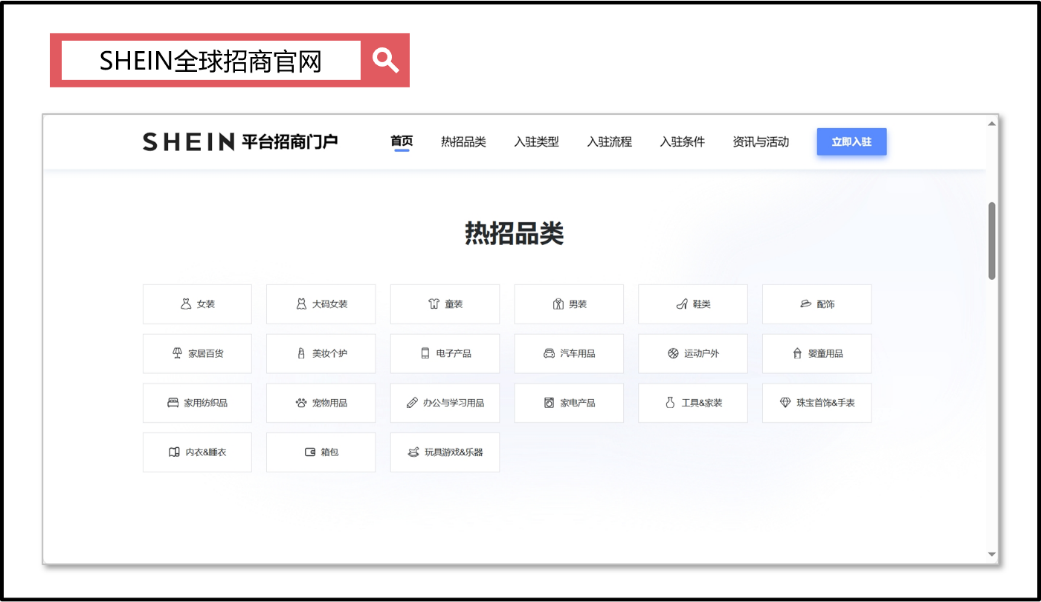Viewport: 1041px width, 602px height.
Task: Click the dress icon for 女装
Action: coord(186,303)
